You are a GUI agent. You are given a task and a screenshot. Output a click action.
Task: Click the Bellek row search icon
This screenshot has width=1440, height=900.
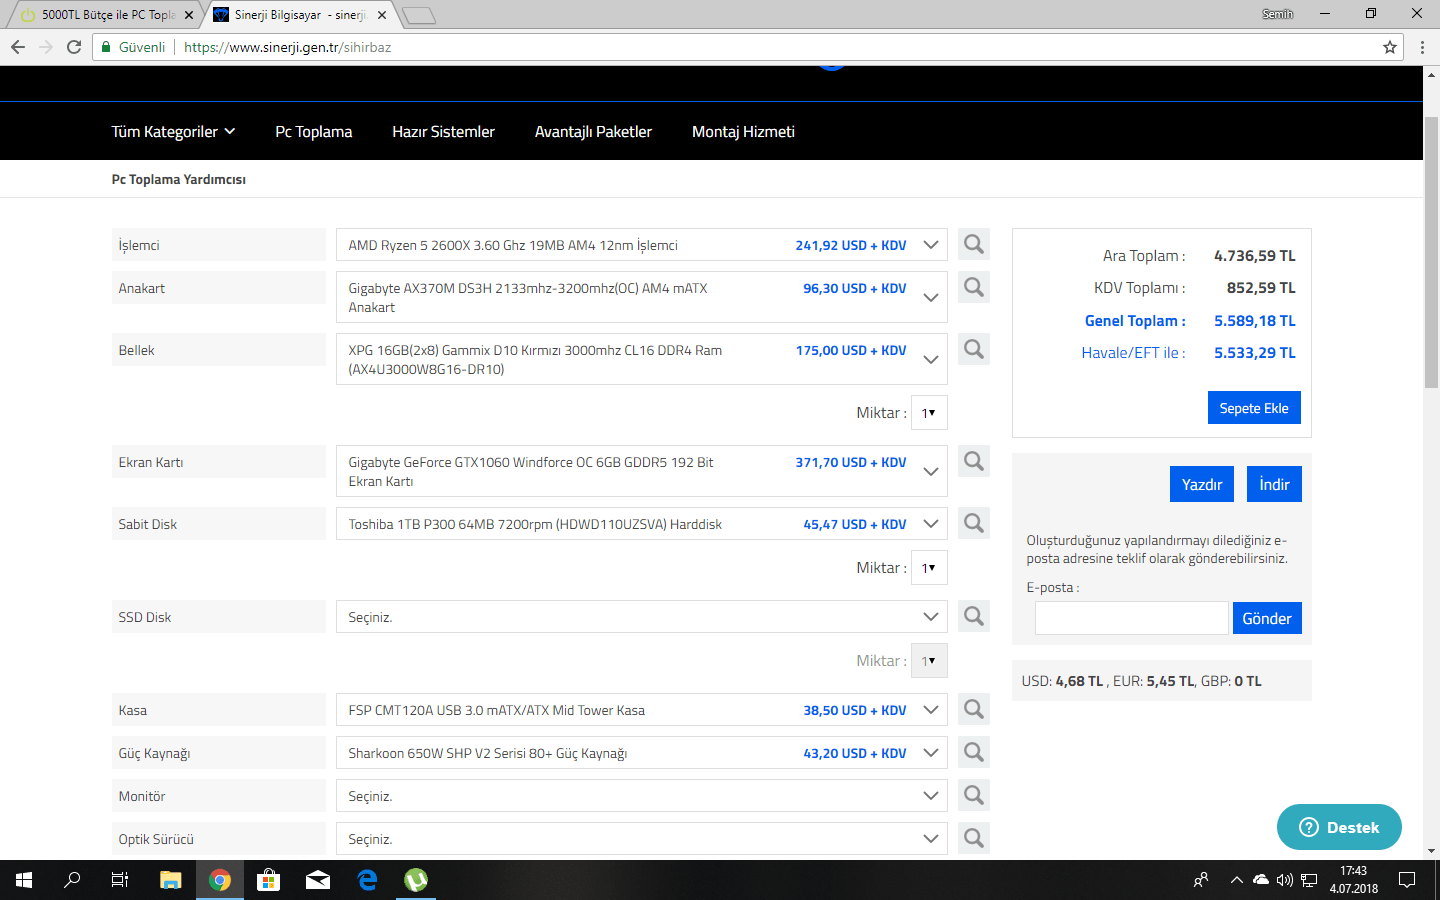tap(974, 349)
